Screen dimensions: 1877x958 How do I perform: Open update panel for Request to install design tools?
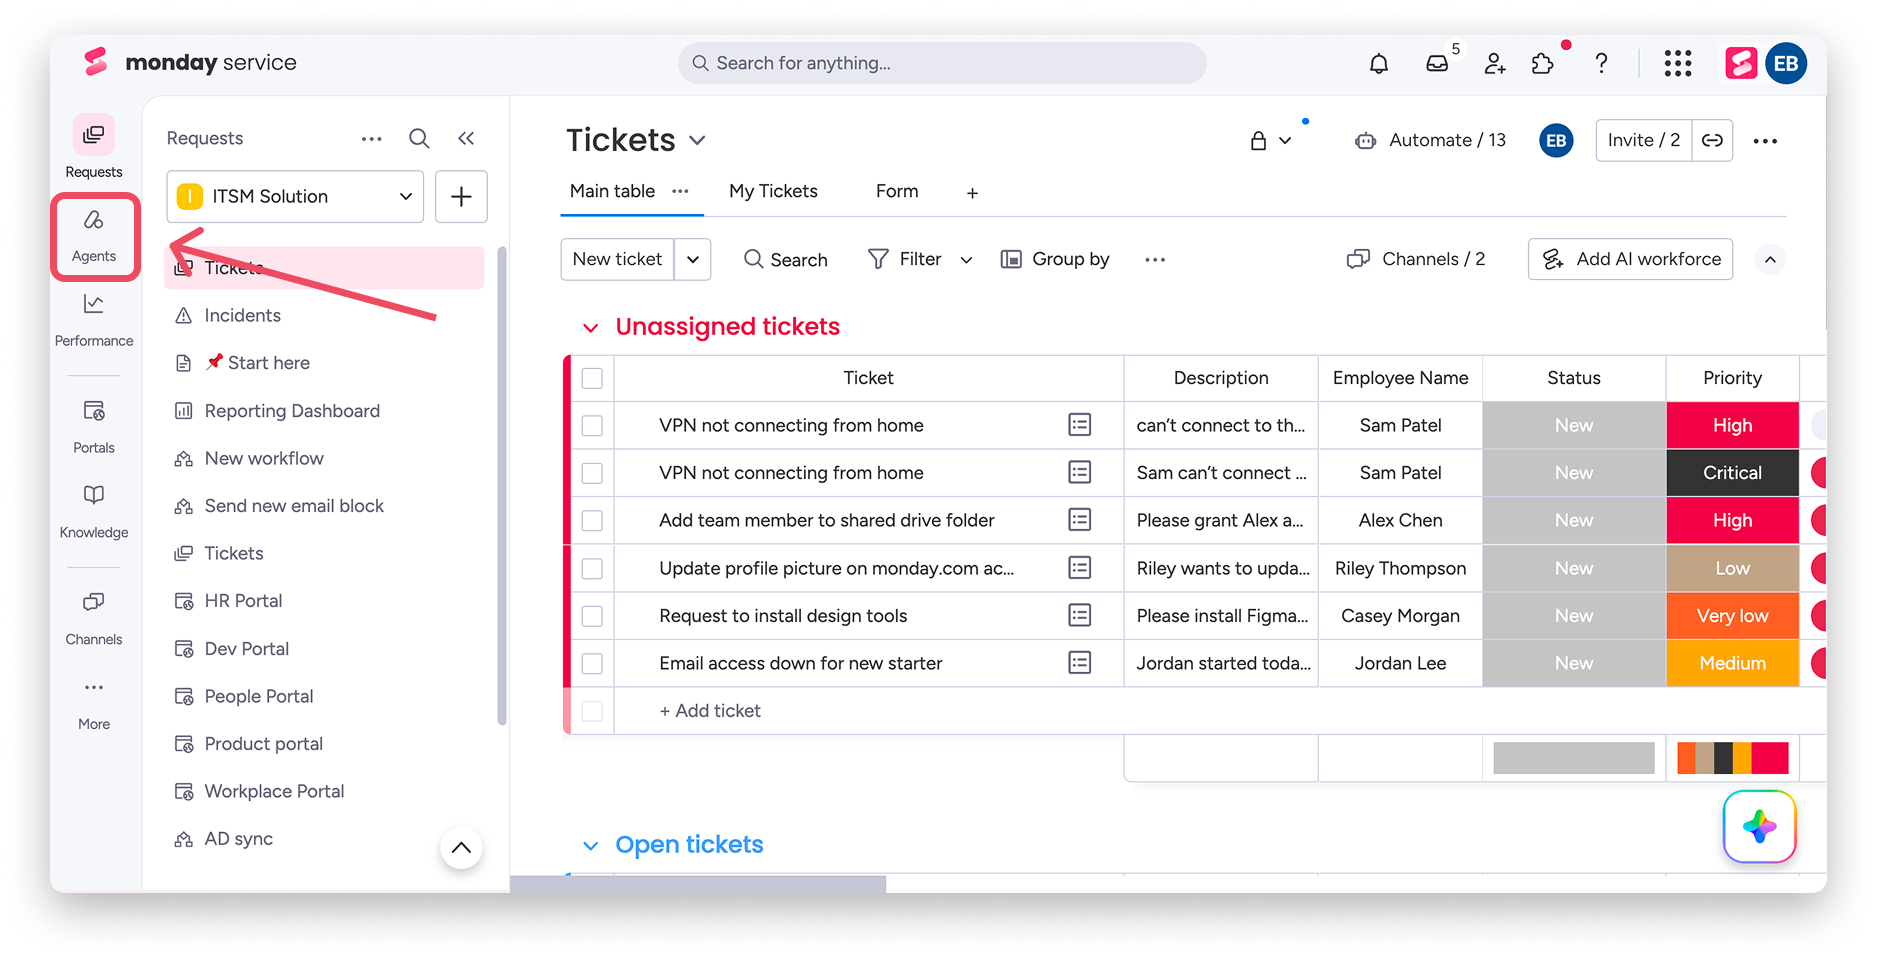point(1079,615)
